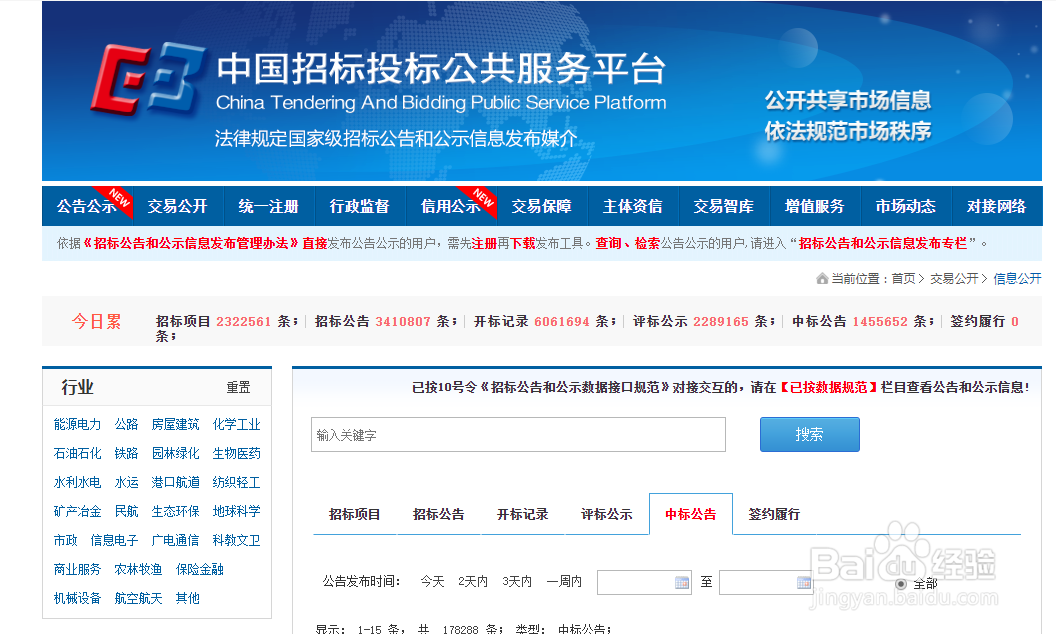Focus the 输入关键字 keyword field

click(519, 435)
